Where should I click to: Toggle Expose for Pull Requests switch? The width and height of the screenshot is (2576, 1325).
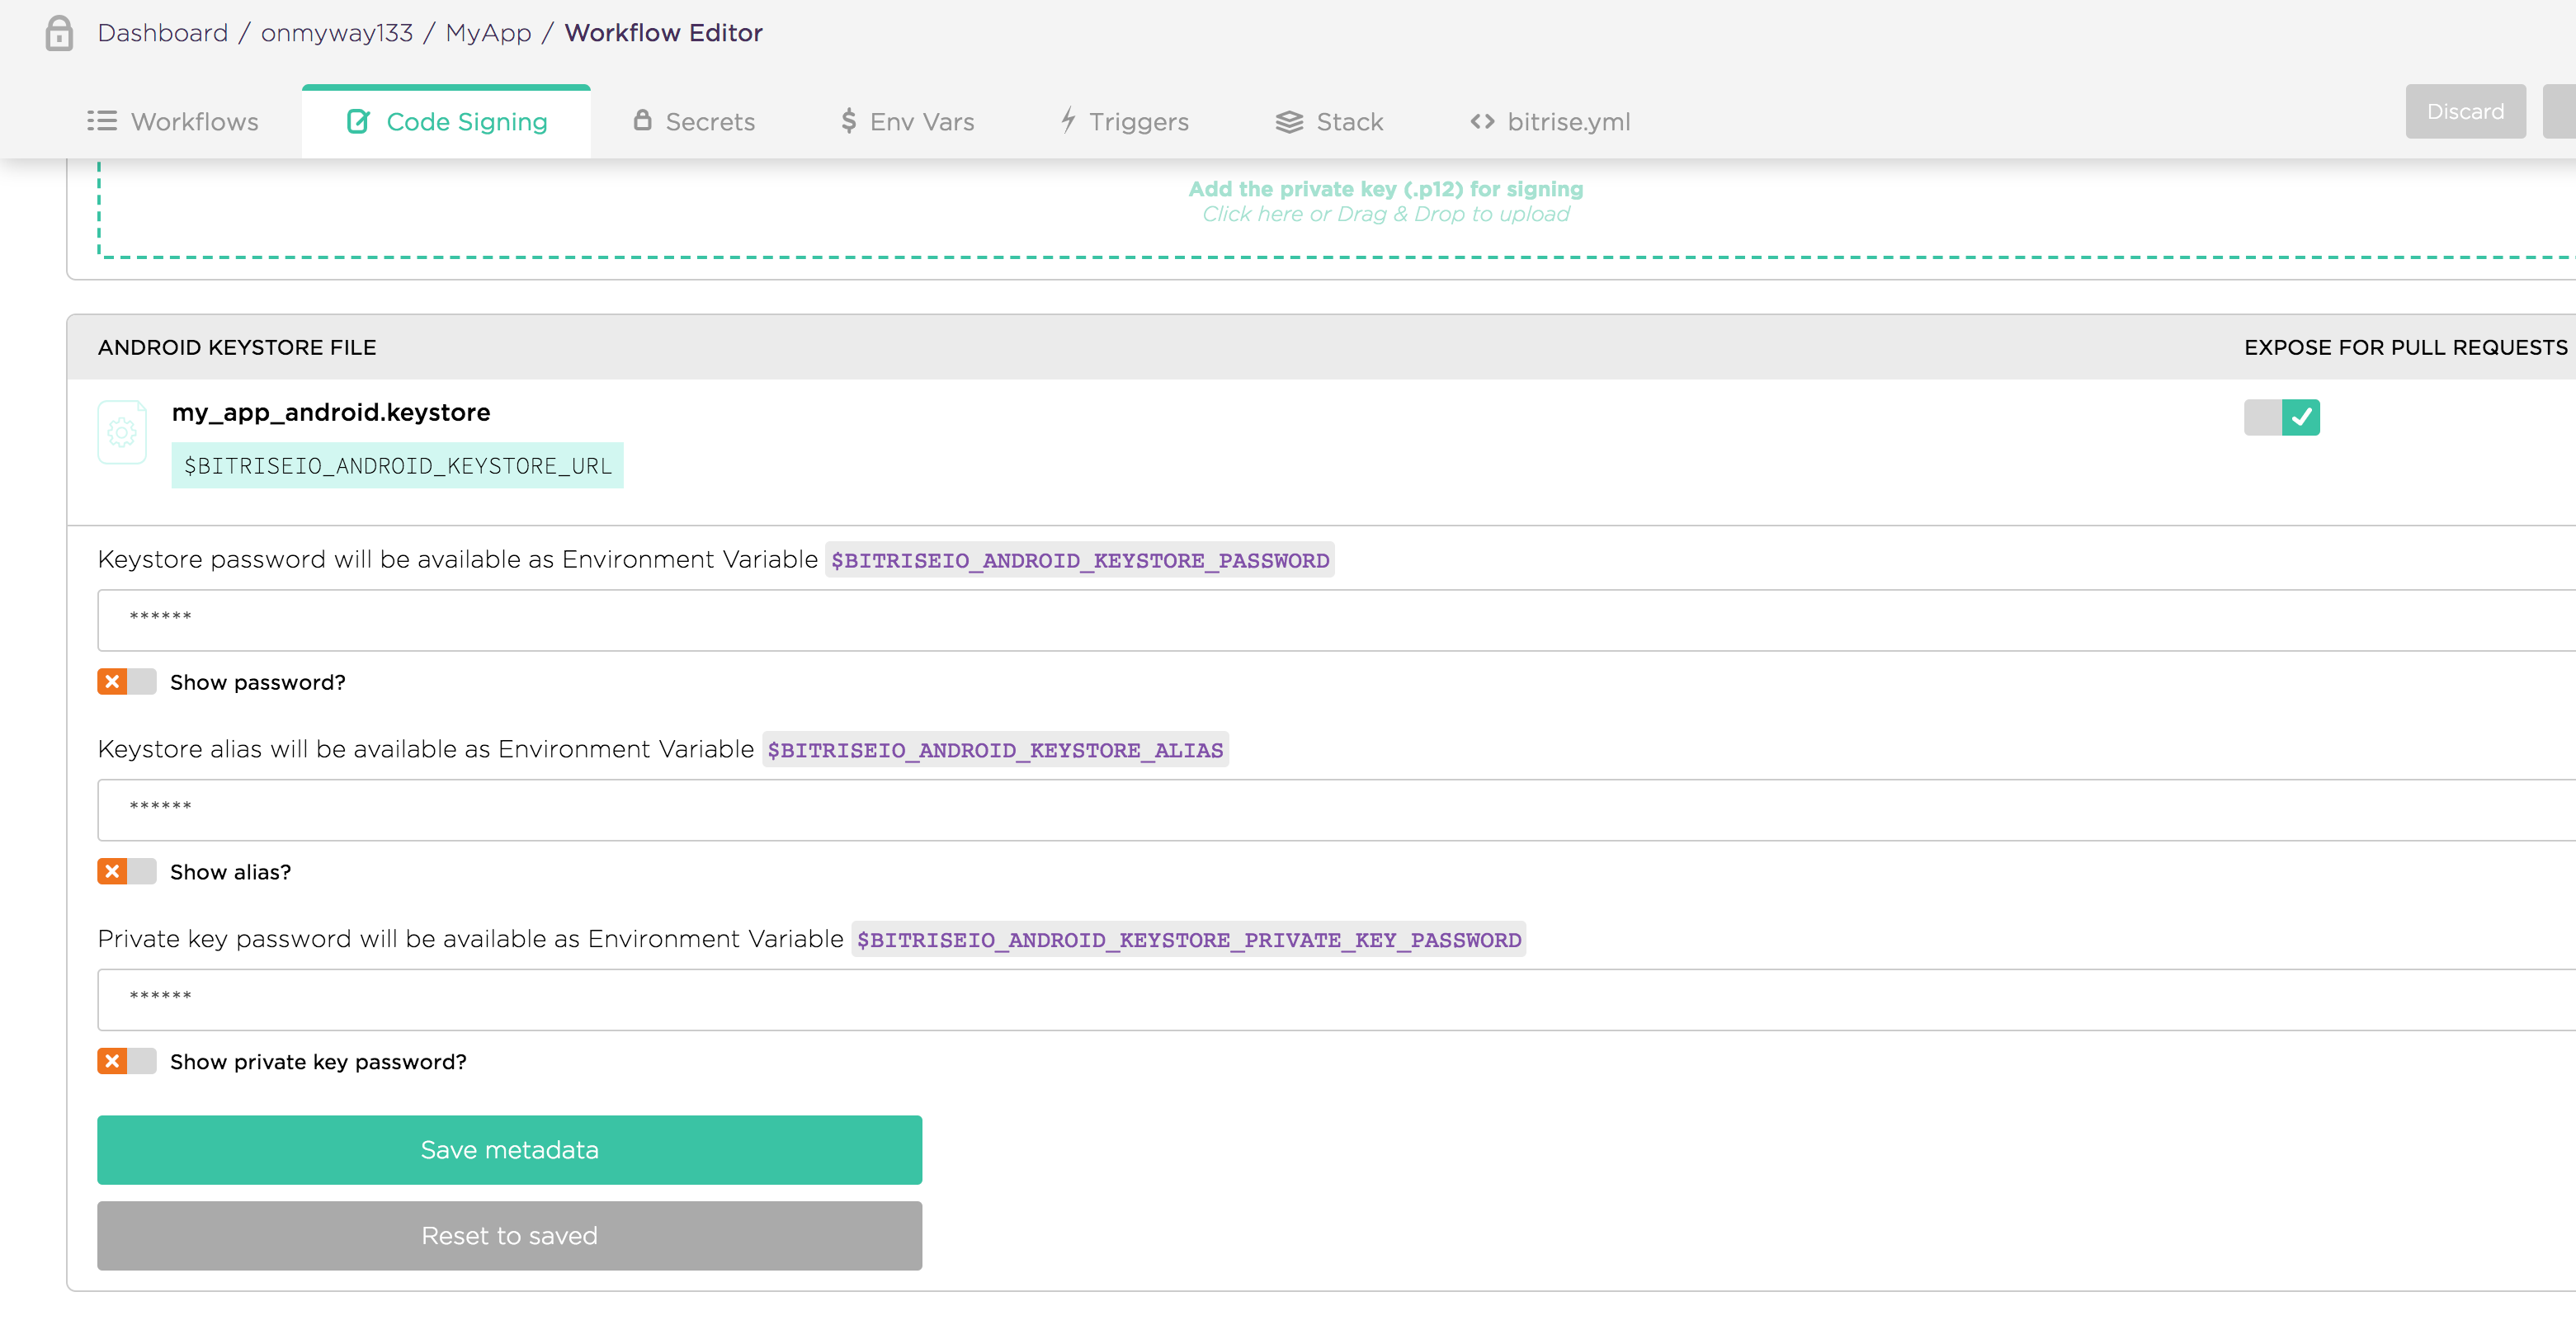(2281, 417)
